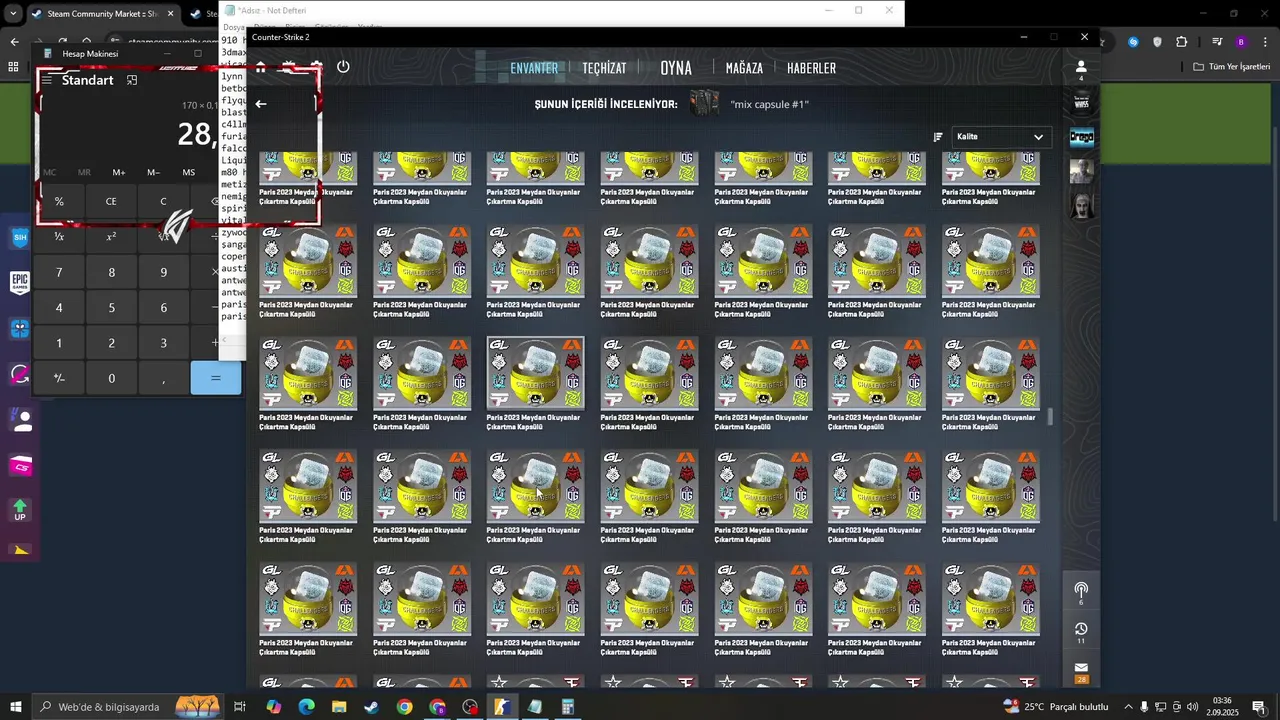Click digit 7 on Calculator
This screenshot has height=720, width=1280.
(59, 272)
